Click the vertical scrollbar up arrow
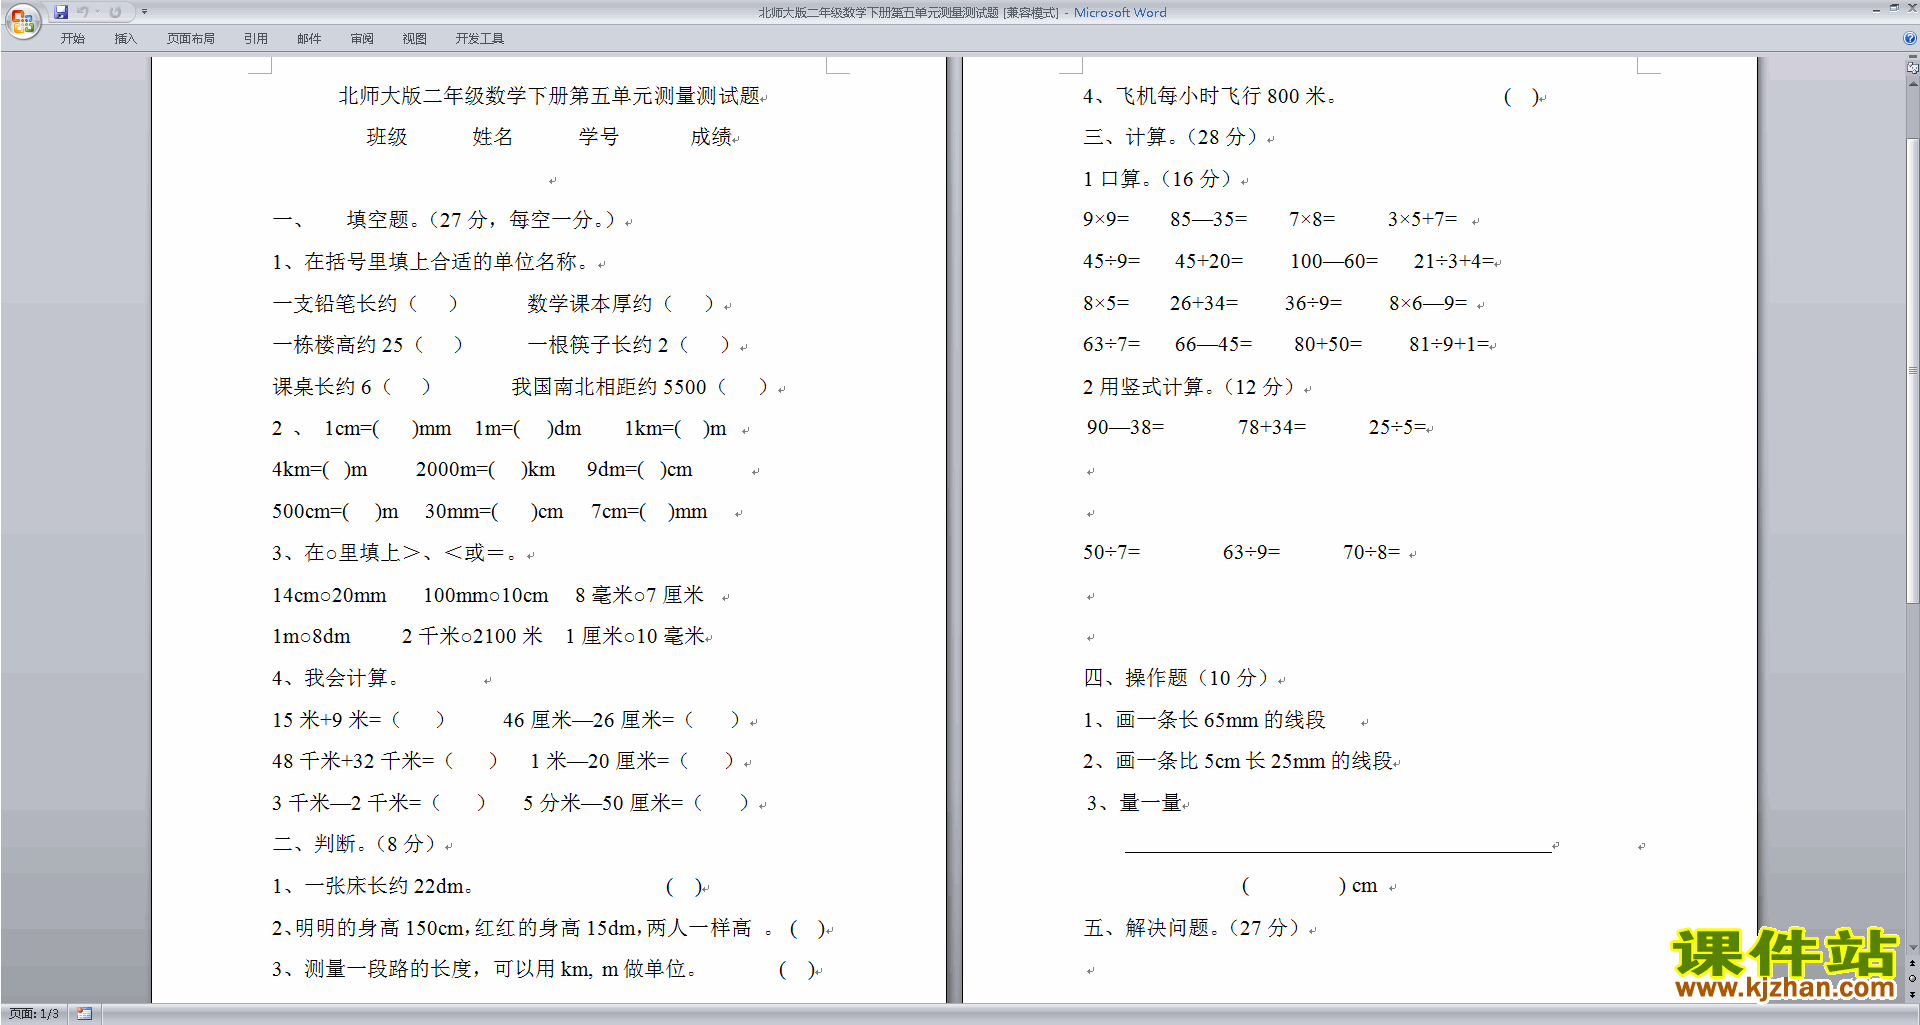Screen dimensions: 1920x1025 tap(1912, 84)
